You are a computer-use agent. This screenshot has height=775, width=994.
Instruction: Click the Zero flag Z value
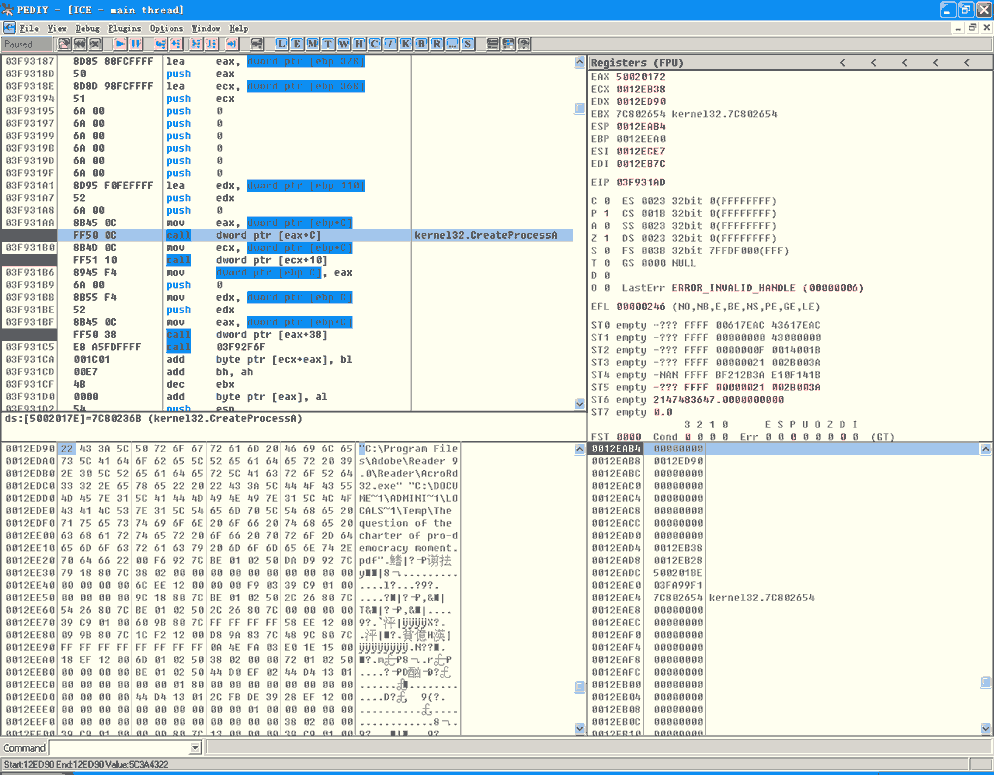[x=606, y=238]
